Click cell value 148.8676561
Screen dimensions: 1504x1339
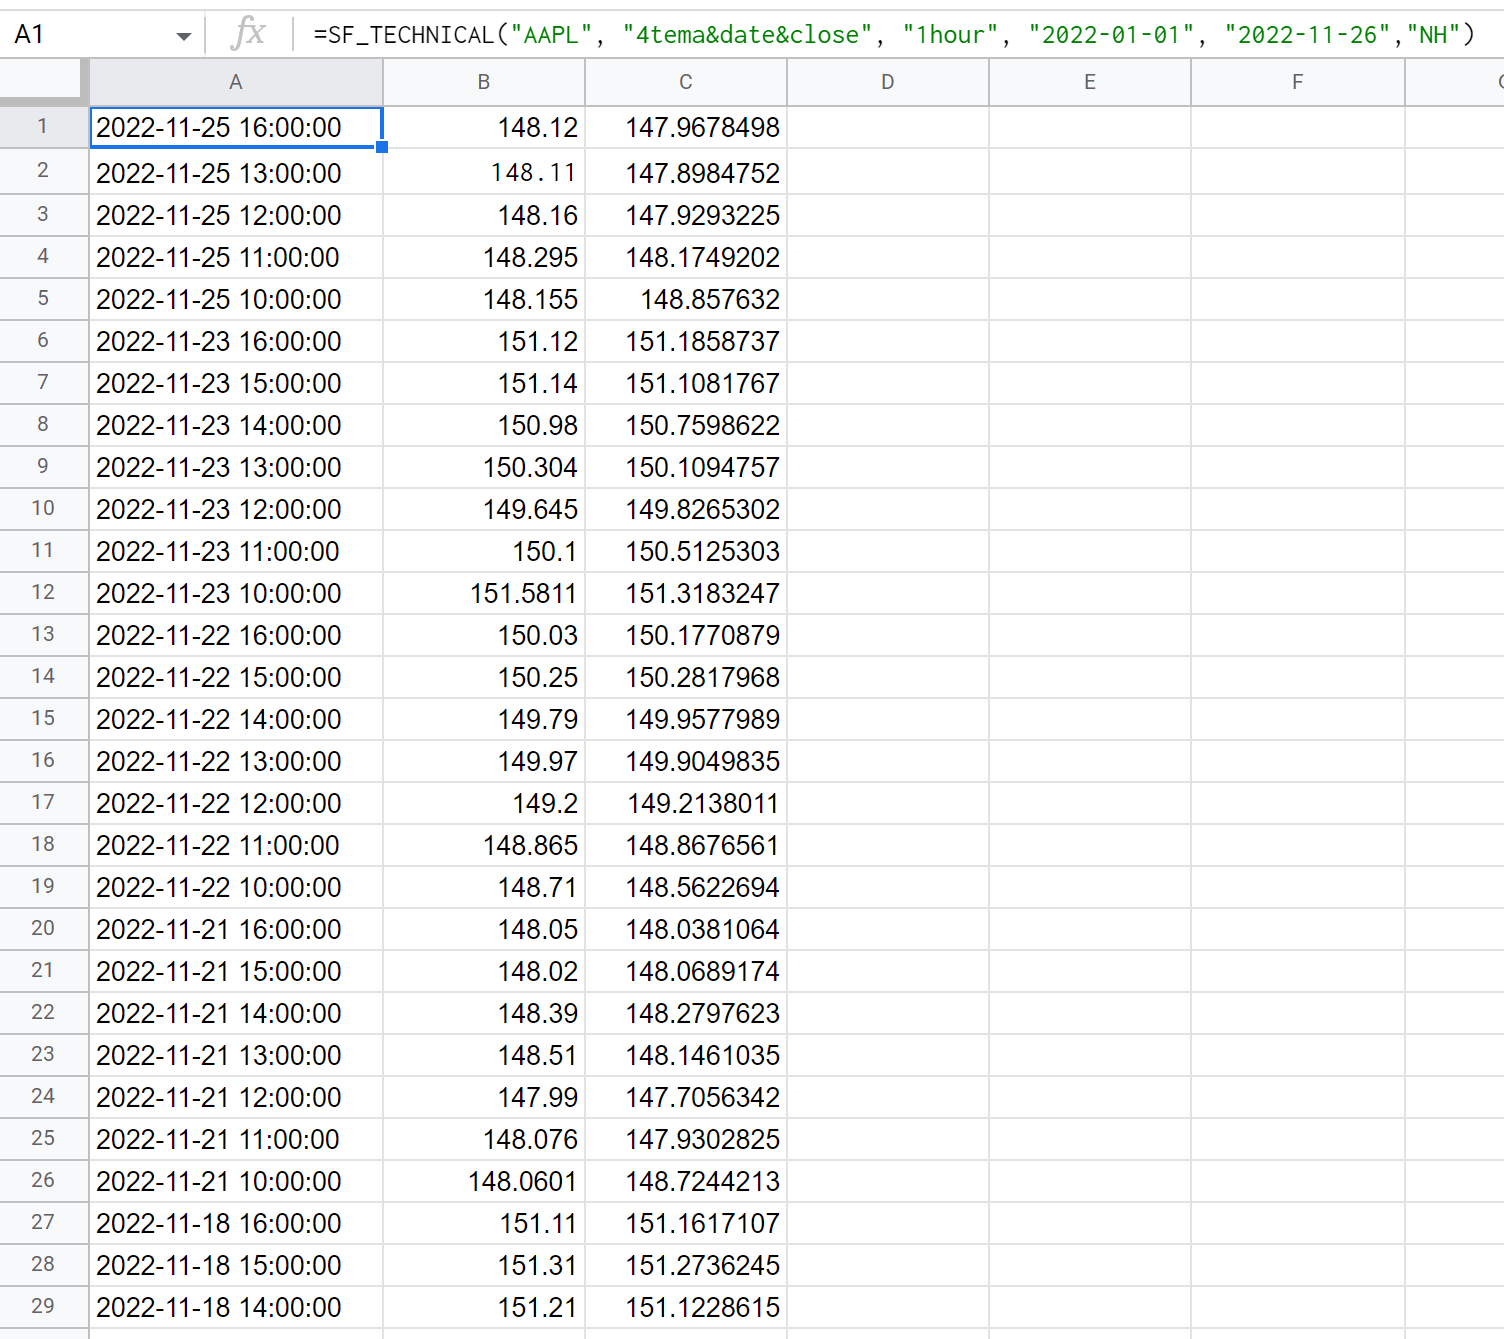(x=686, y=845)
